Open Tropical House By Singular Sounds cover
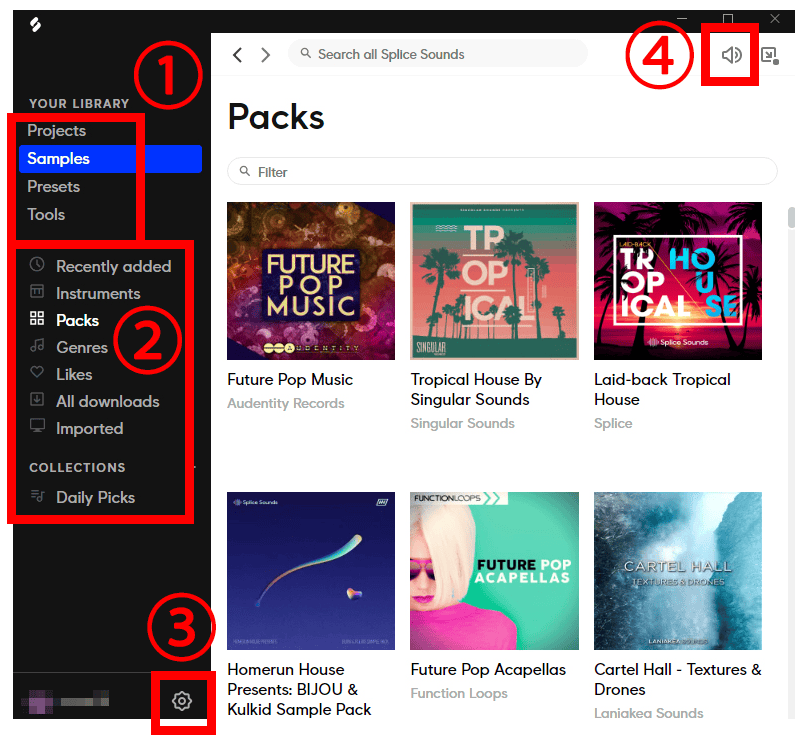Viewport: 808px width, 751px height. click(x=494, y=281)
